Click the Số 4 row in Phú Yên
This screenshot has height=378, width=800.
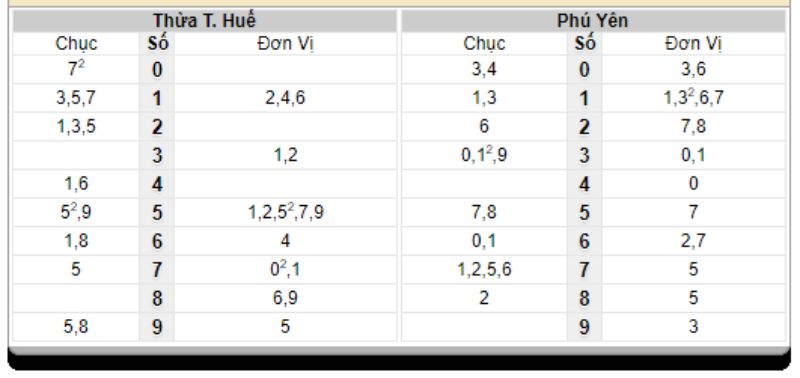tap(593, 184)
